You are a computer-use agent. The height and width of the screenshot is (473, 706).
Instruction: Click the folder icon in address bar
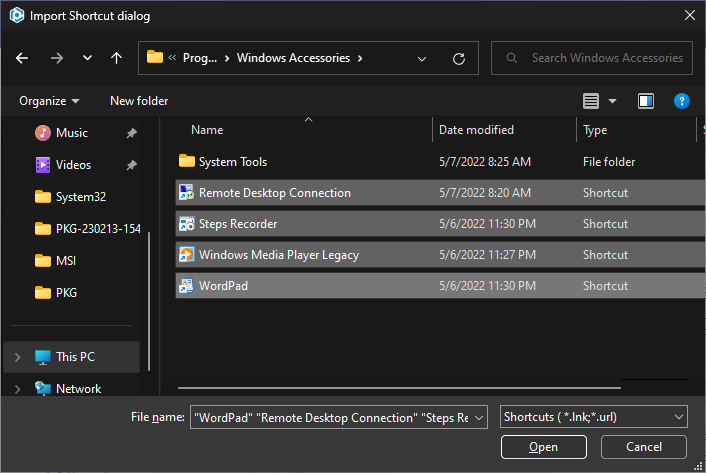coord(154,57)
